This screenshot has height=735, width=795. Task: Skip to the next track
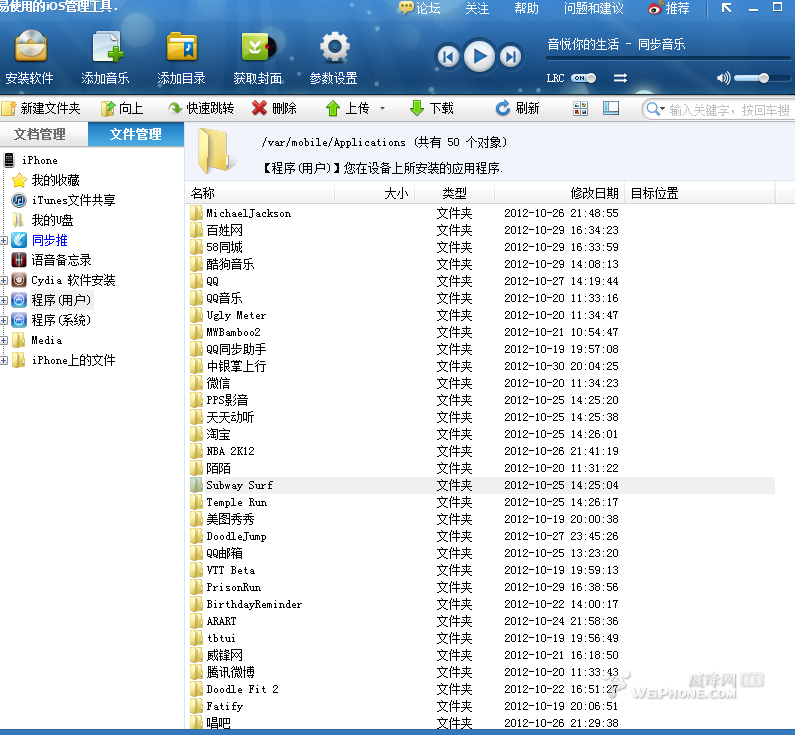[x=510, y=57]
